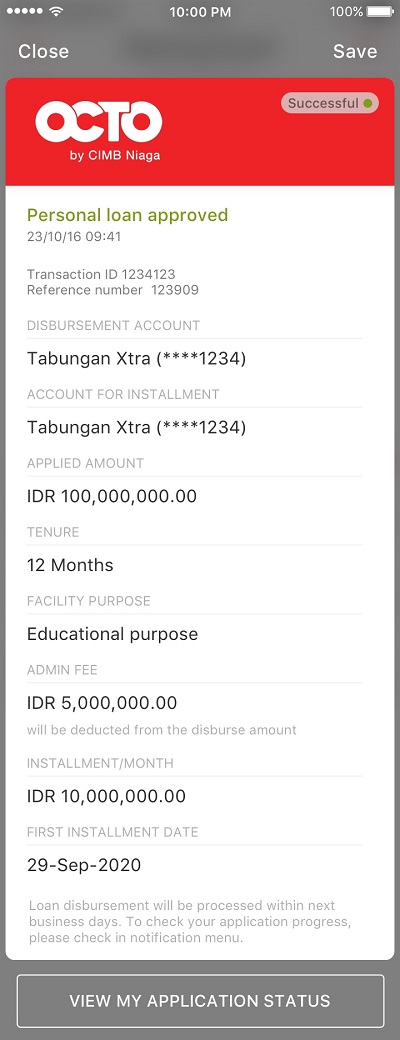Open View My Application Status

[x=200, y=1001]
